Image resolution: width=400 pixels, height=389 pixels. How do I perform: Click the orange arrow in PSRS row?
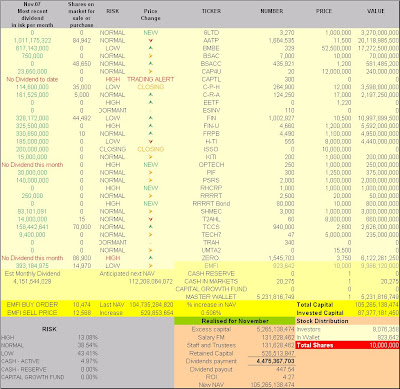[151, 180]
